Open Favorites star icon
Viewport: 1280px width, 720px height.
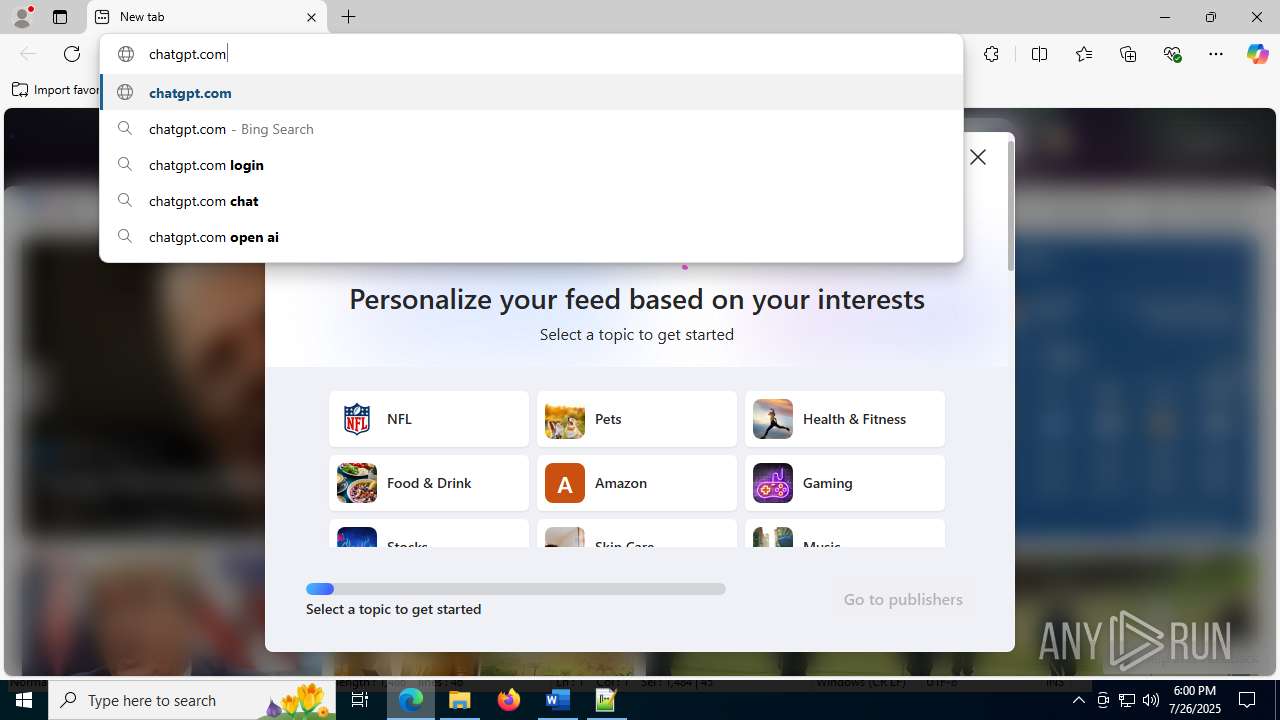(1083, 54)
